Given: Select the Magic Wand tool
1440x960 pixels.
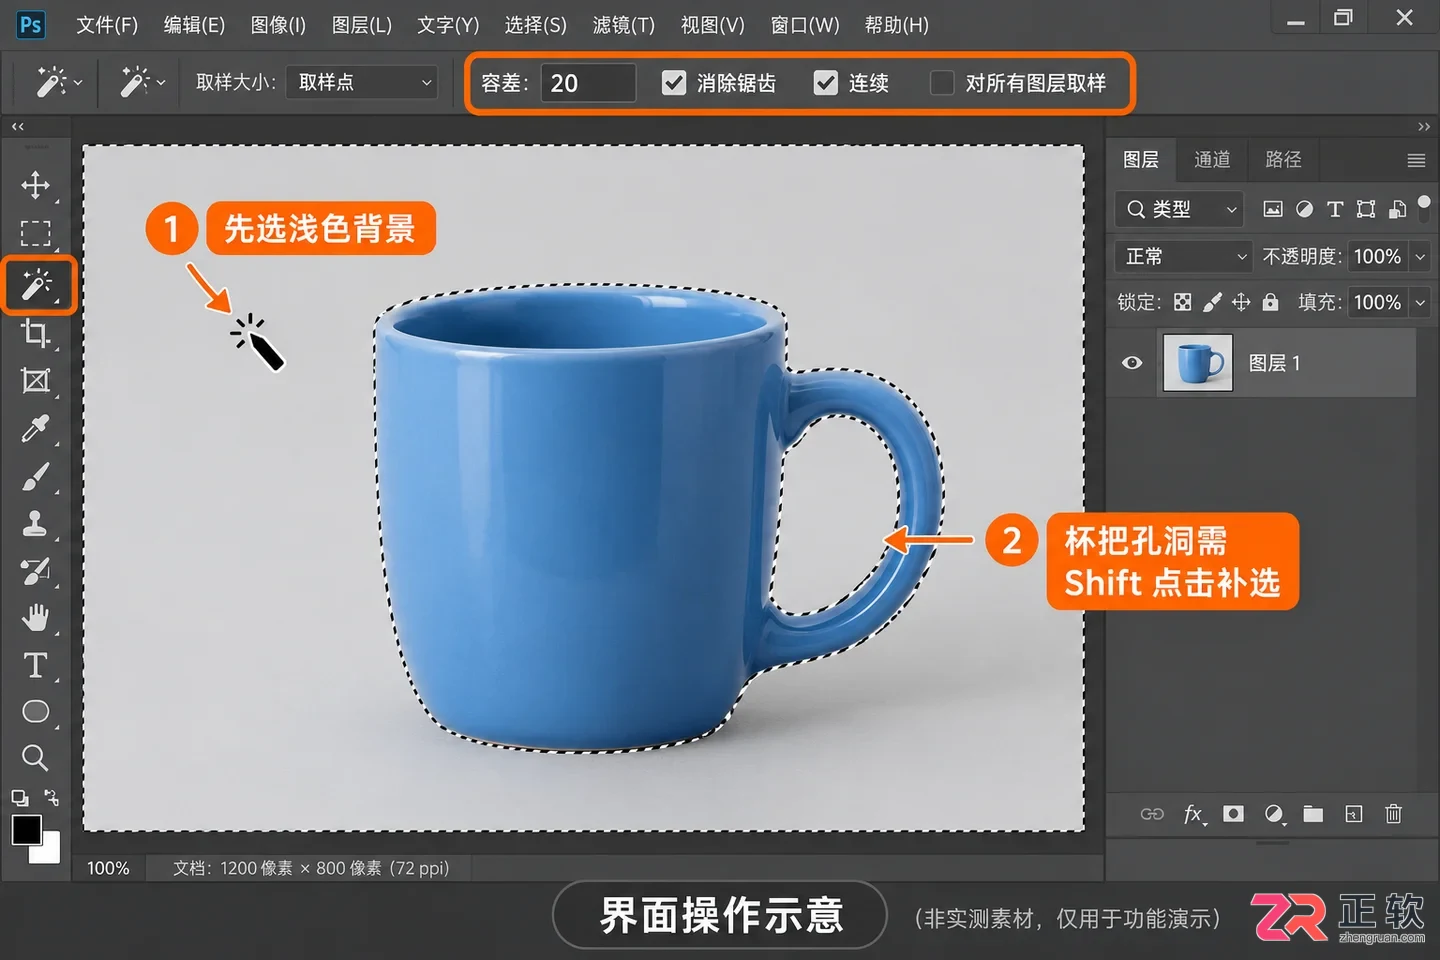Looking at the screenshot, I should pyautogui.click(x=37, y=286).
